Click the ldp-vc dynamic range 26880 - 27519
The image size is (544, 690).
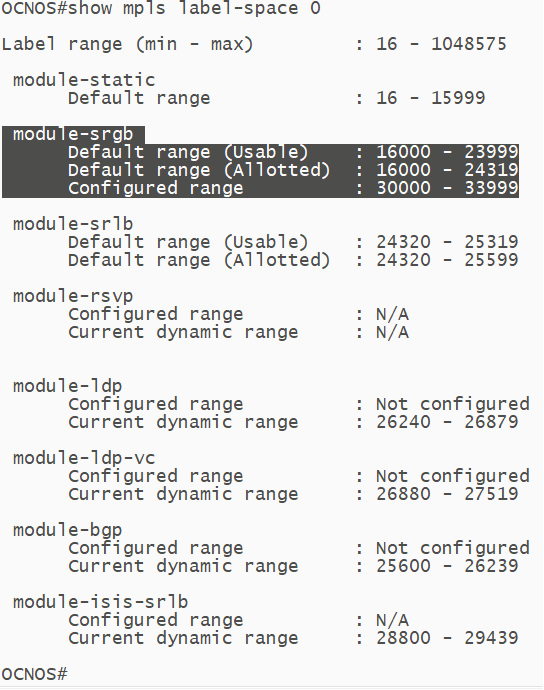(447, 494)
